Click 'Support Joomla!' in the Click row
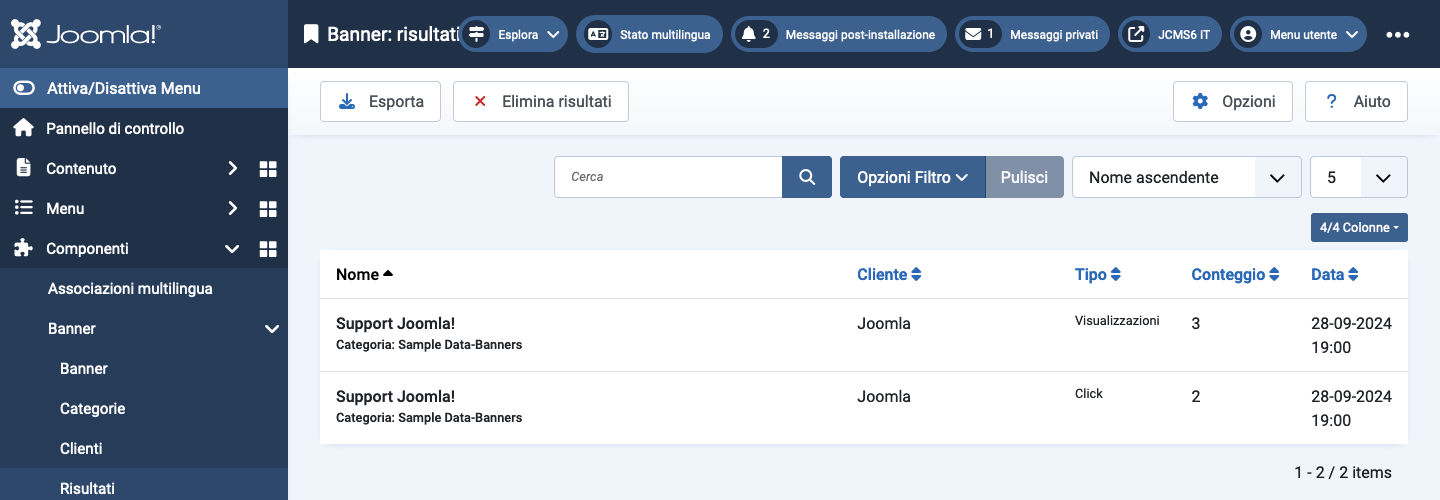 [395, 397]
